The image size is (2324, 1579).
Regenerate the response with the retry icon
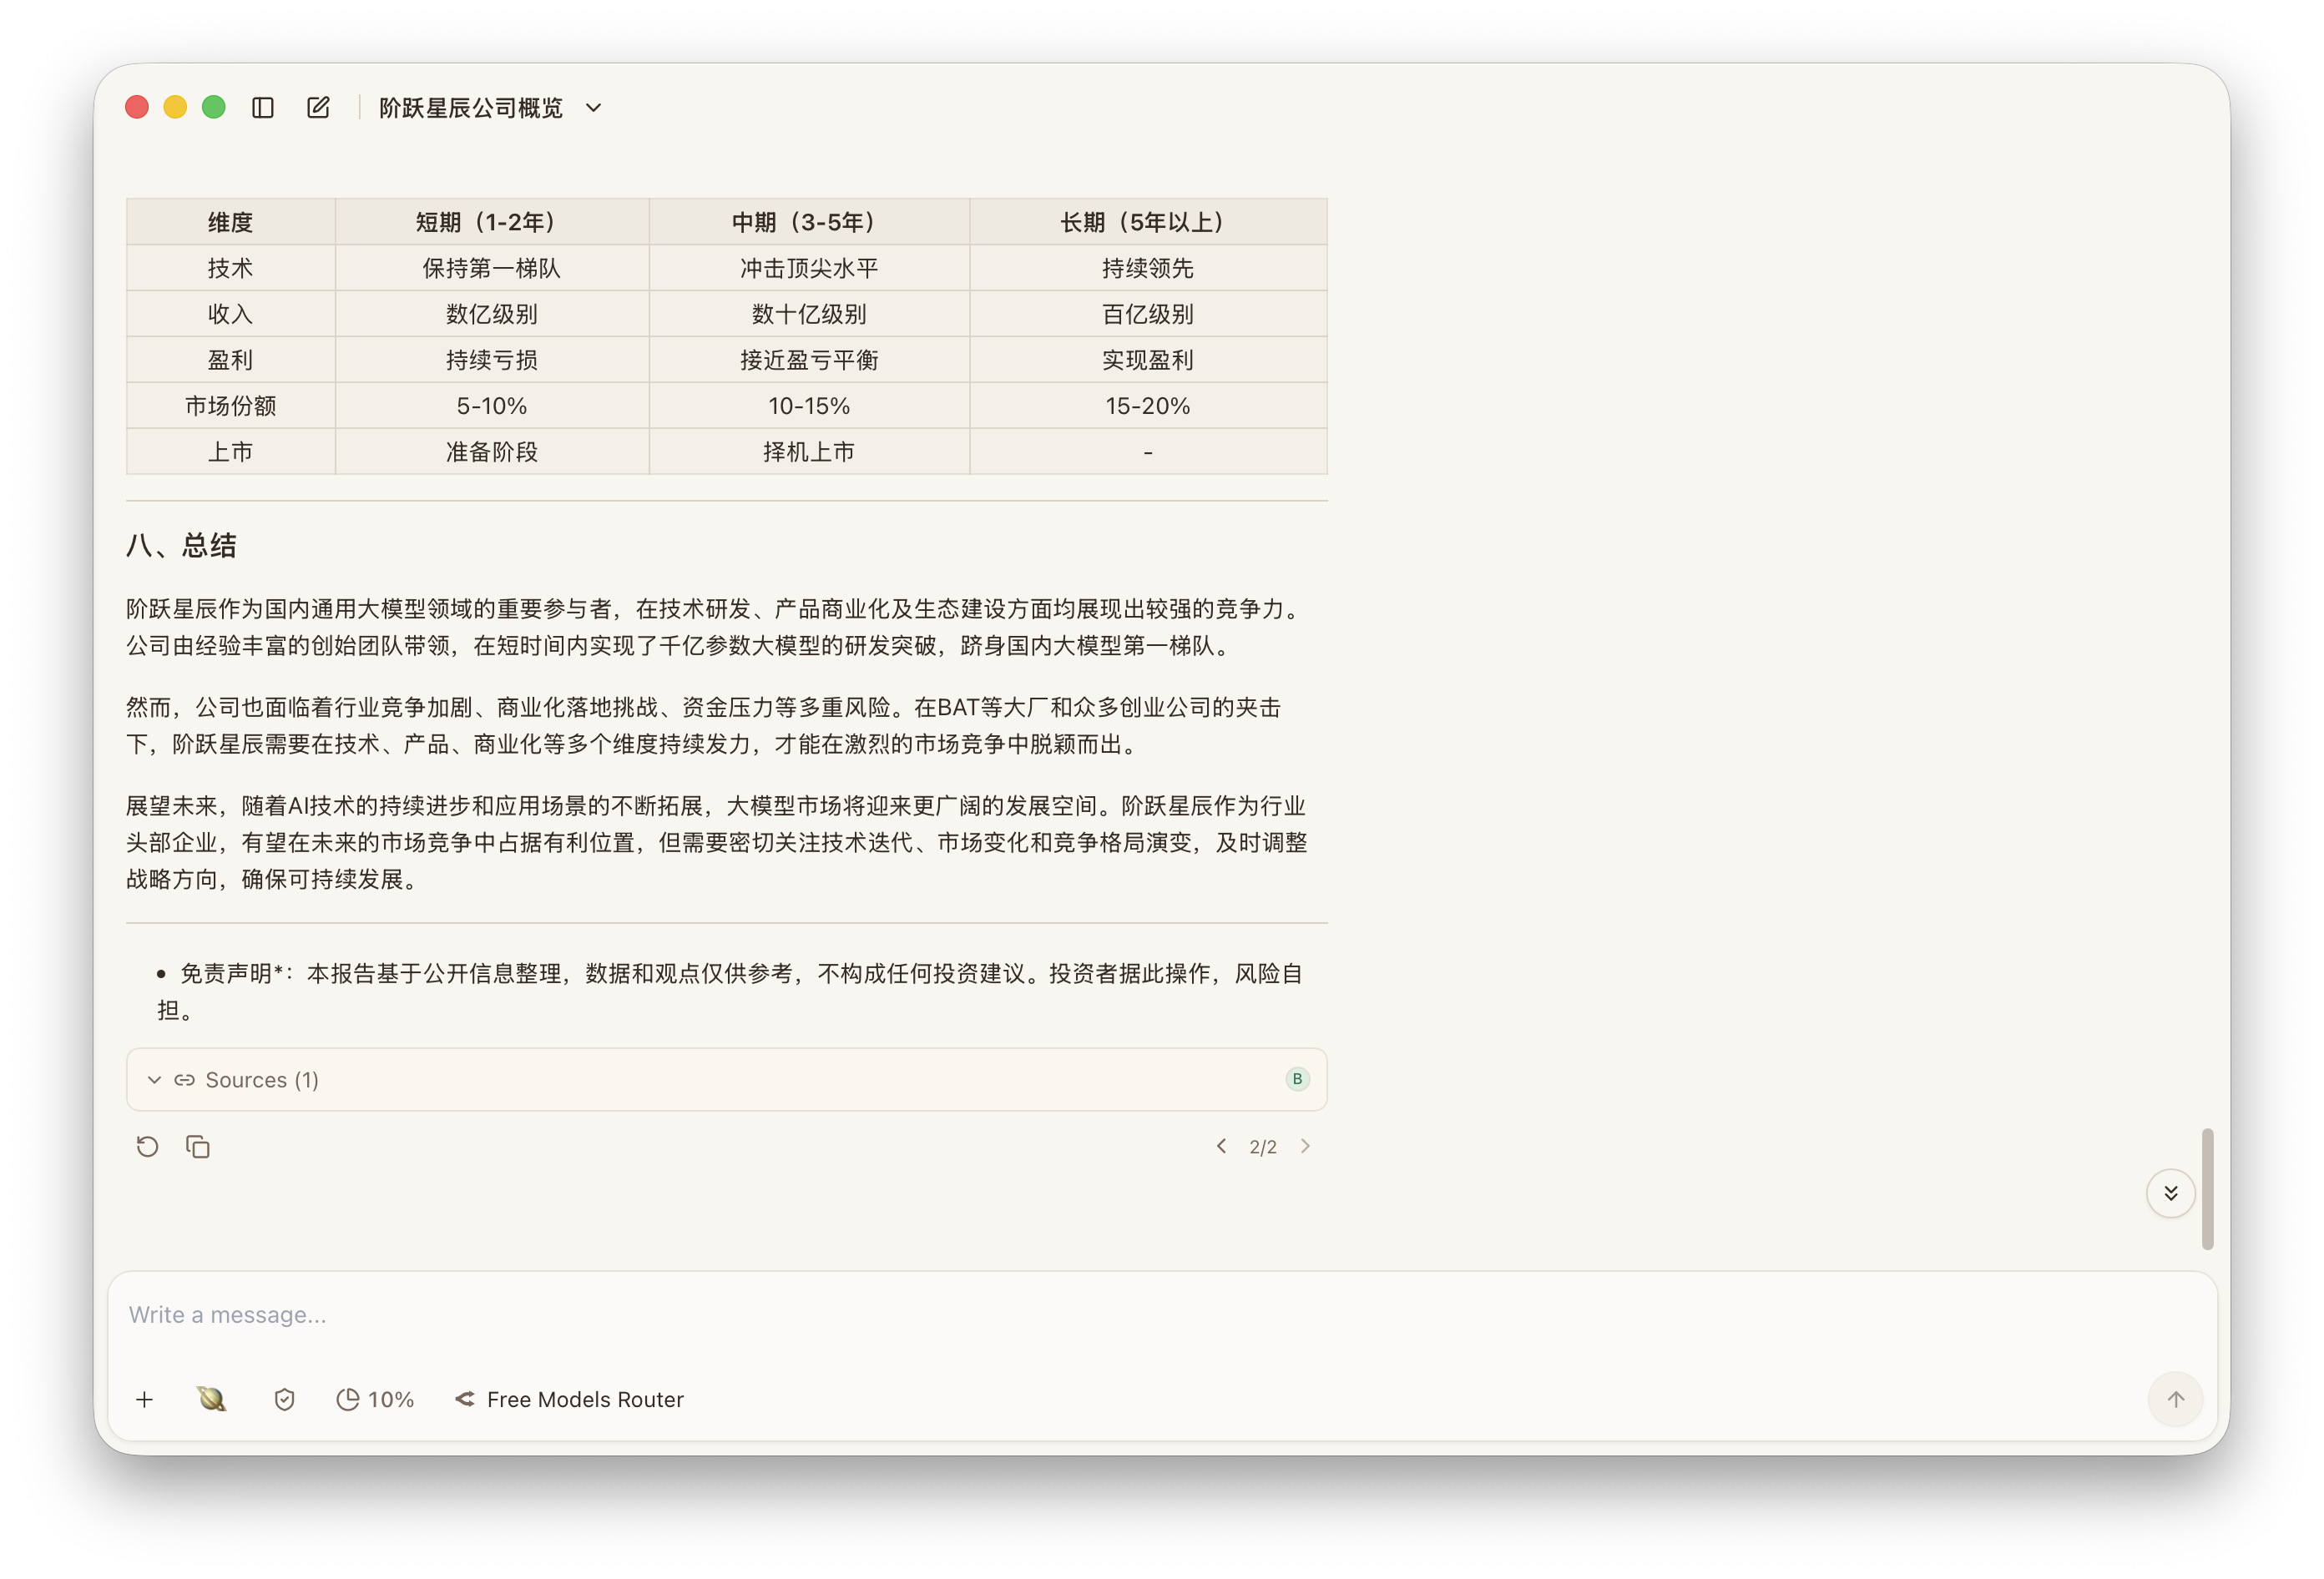click(147, 1146)
